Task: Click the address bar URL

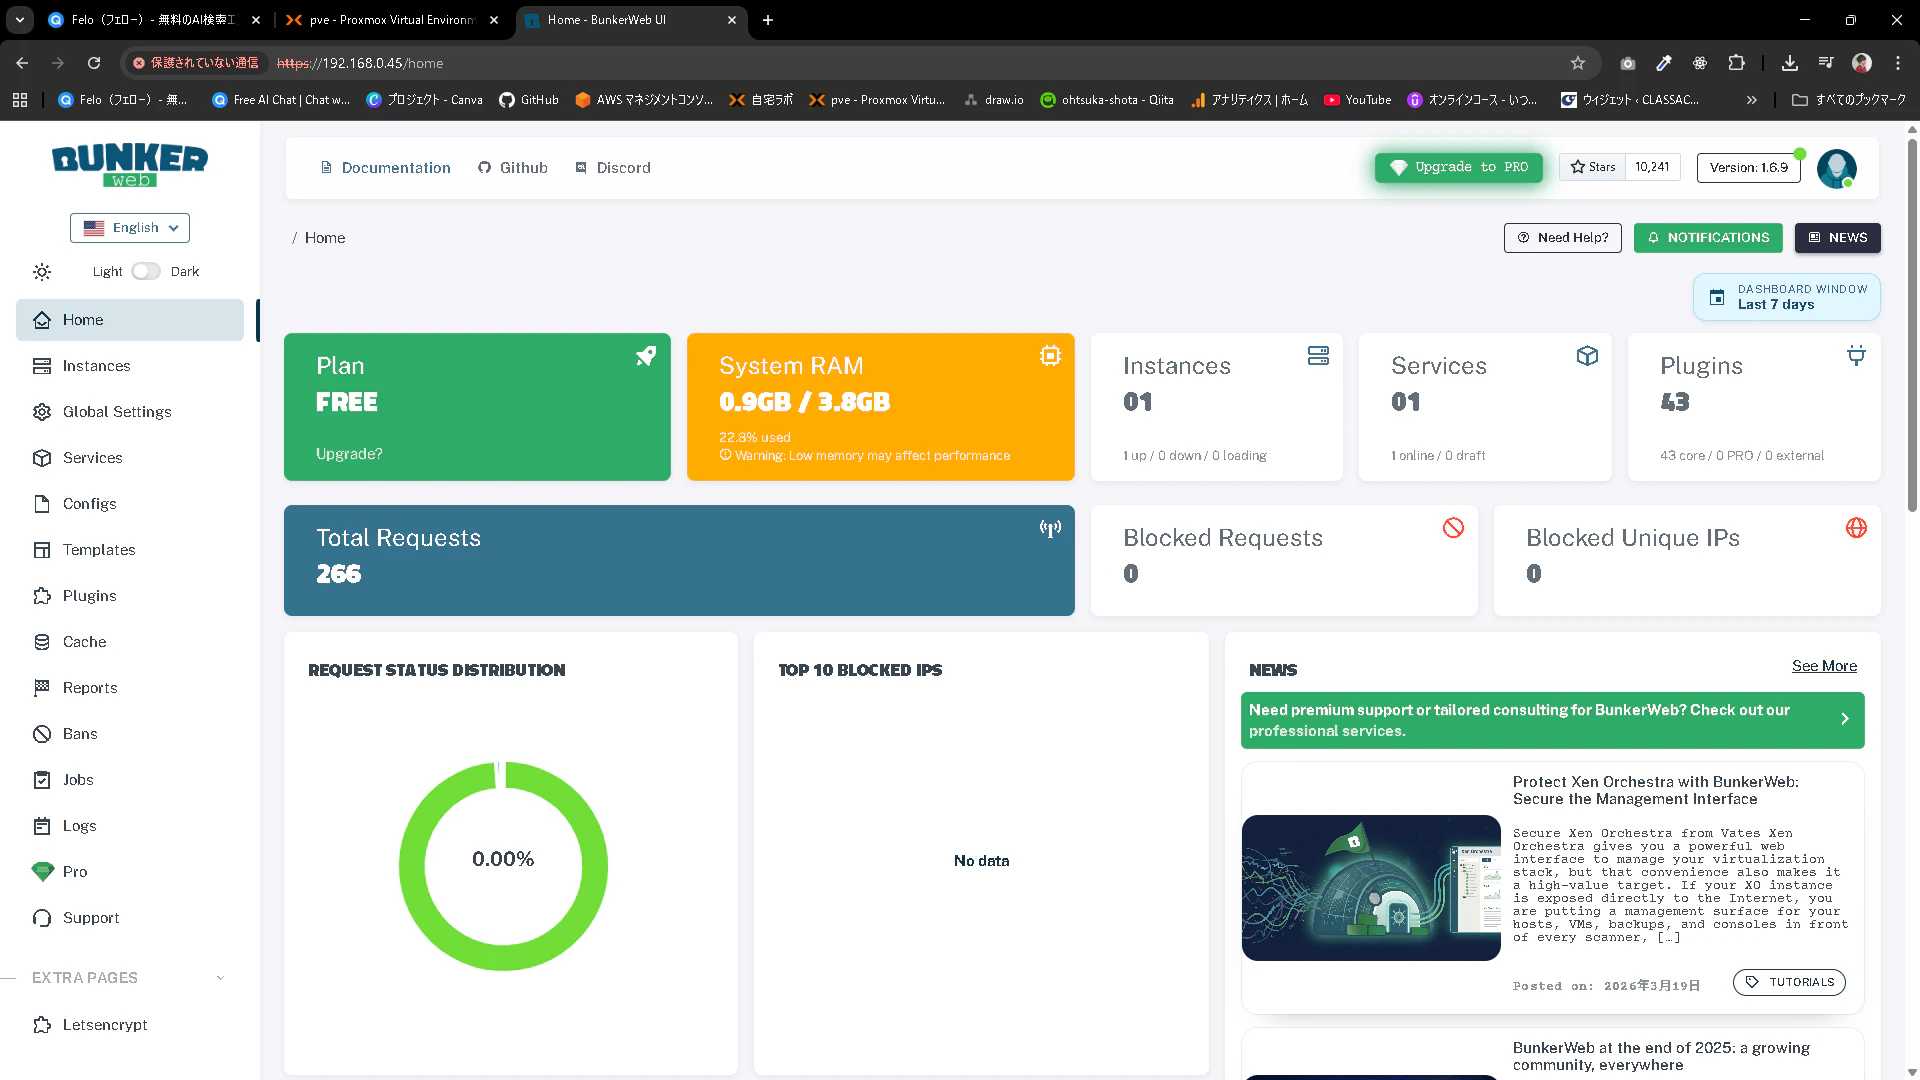Action: pos(360,63)
